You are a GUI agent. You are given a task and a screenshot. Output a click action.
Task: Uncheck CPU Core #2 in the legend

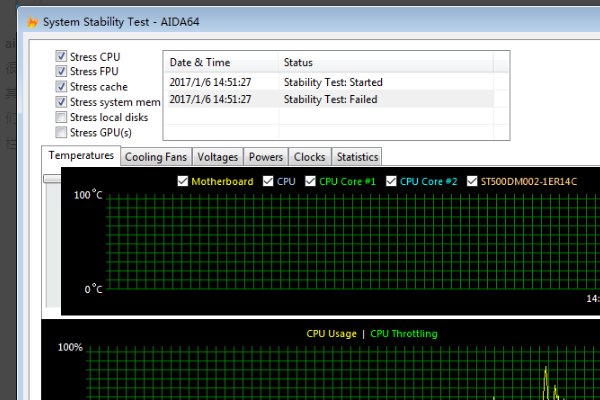click(391, 181)
